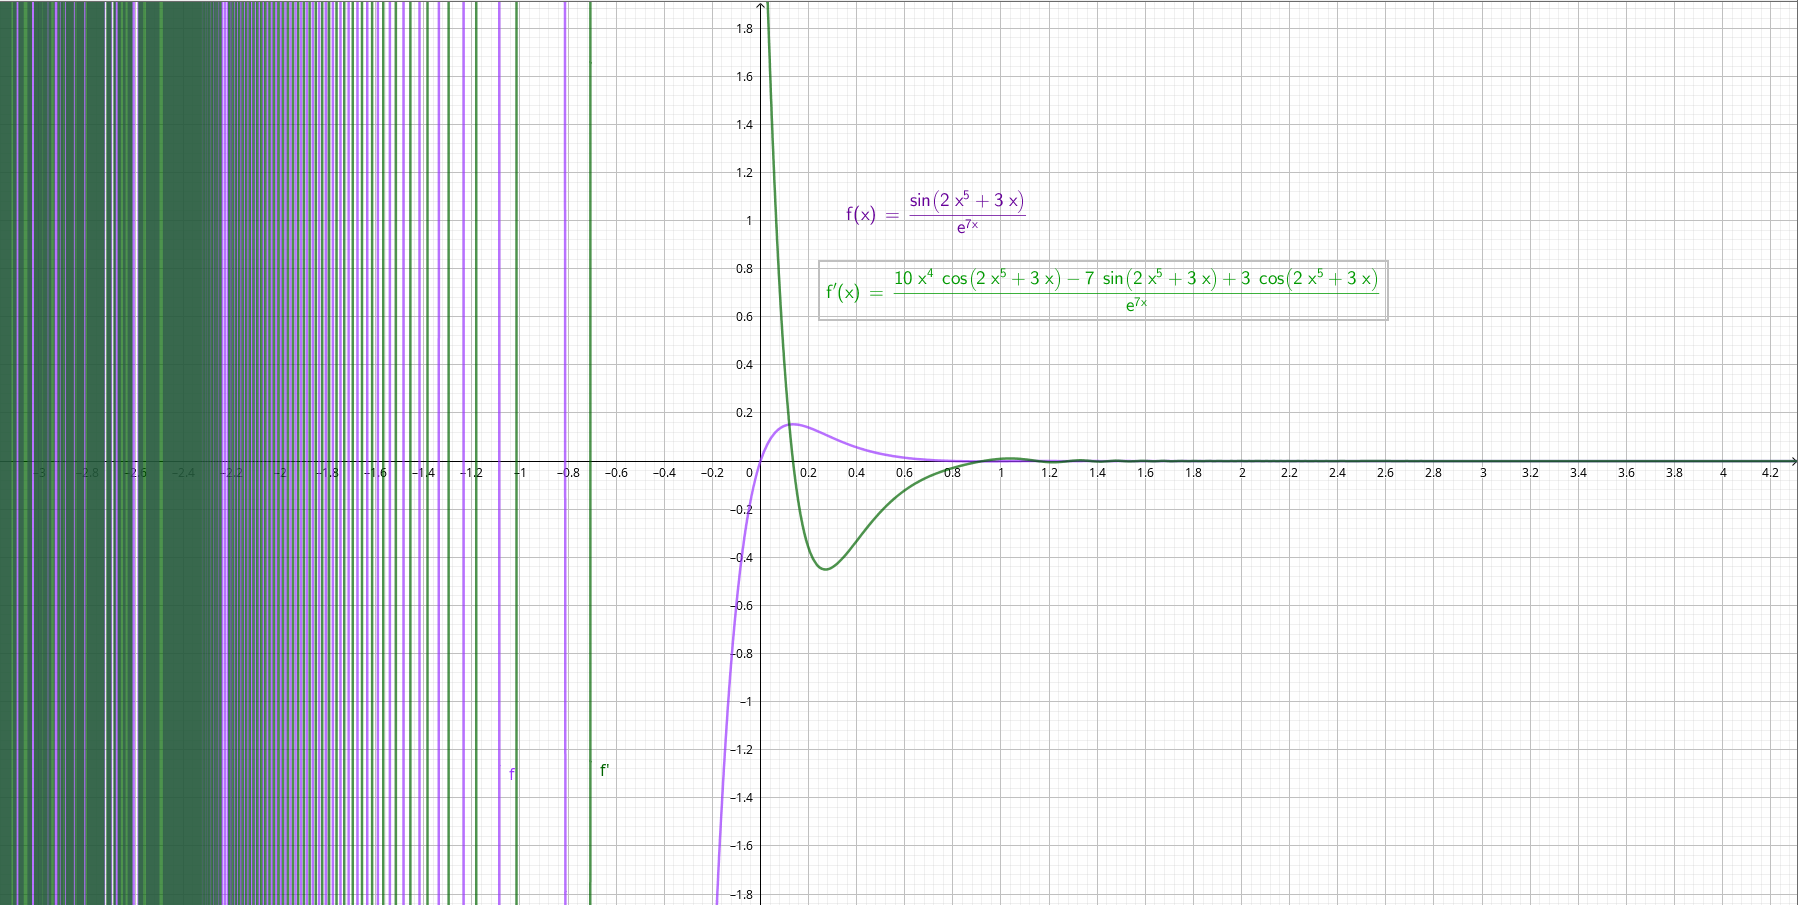Click the x-axis tick label 4.2
1798x905 pixels.
coord(1770,473)
